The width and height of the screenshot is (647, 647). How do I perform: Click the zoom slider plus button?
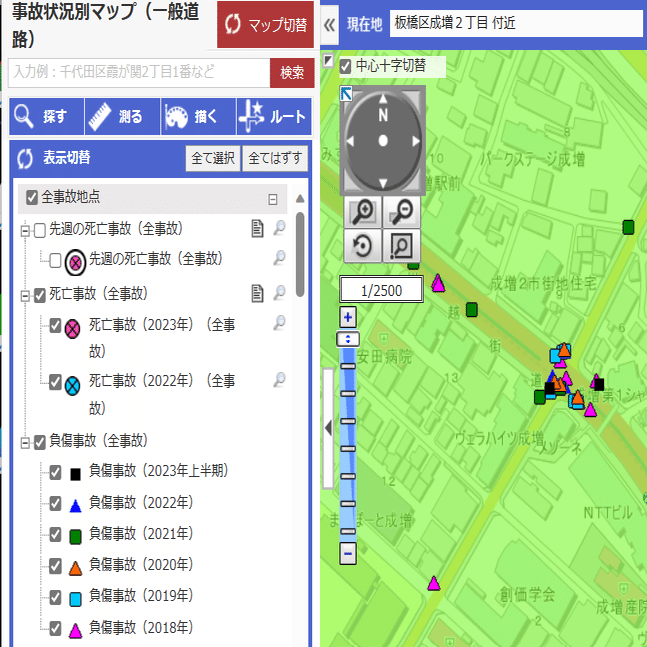tap(348, 317)
